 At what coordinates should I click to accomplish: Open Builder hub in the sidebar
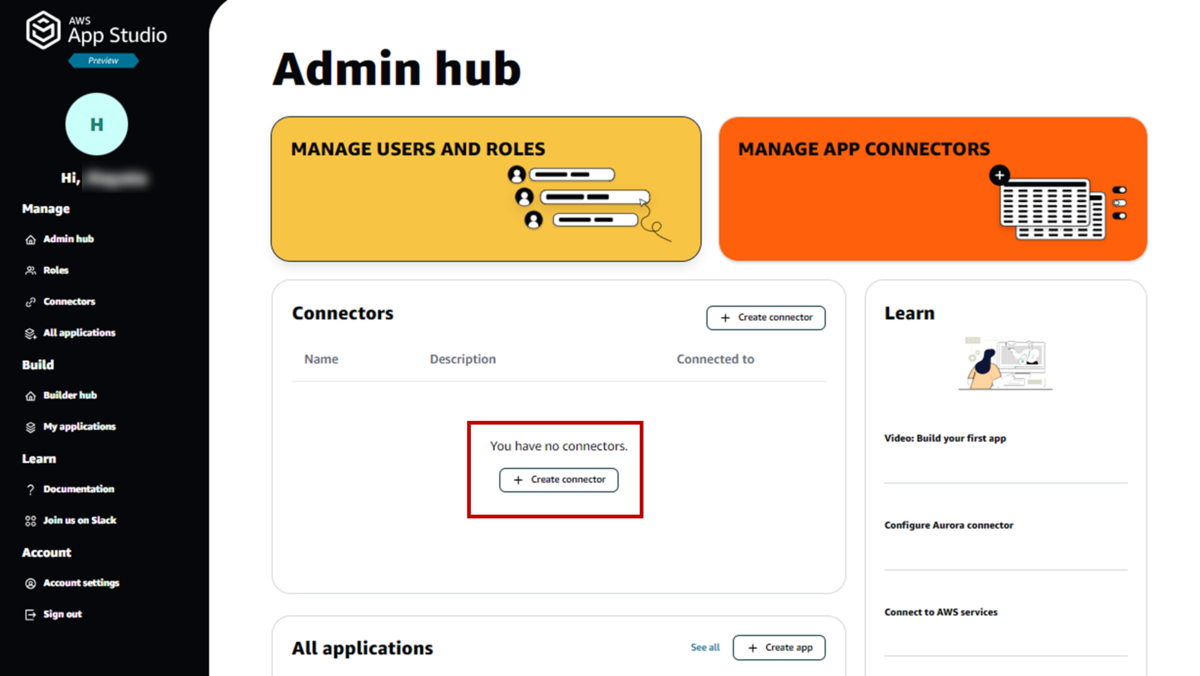click(x=70, y=395)
